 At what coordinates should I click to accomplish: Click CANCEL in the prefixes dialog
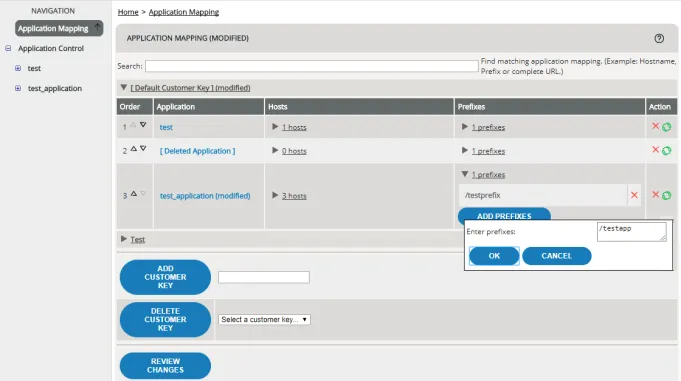pyautogui.click(x=557, y=256)
